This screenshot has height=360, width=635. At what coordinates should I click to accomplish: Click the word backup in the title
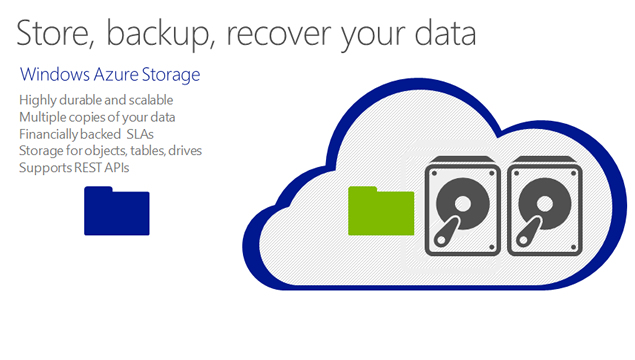coord(158,34)
